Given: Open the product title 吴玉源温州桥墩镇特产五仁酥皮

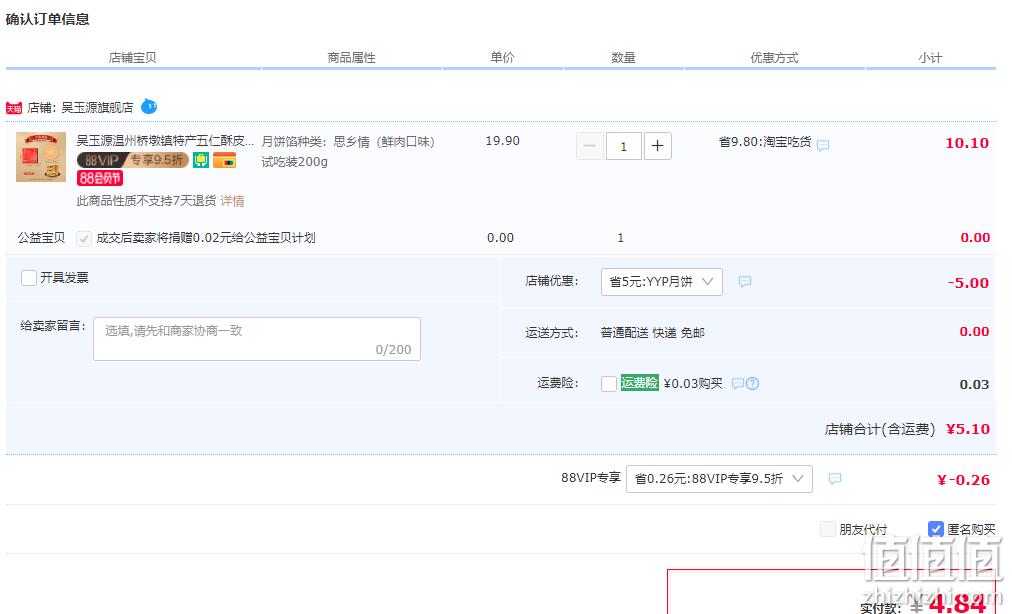Looking at the screenshot, I should coord(165,141).
